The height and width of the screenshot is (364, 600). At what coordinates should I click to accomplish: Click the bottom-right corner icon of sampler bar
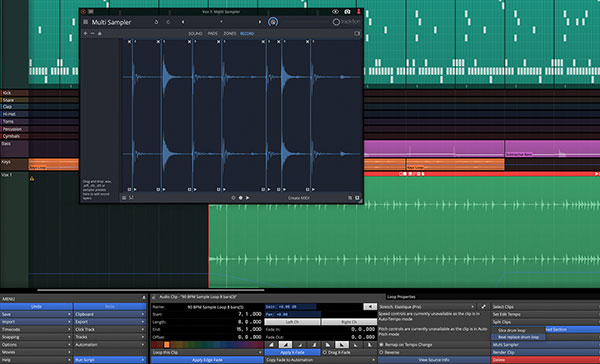coord(357,198)
